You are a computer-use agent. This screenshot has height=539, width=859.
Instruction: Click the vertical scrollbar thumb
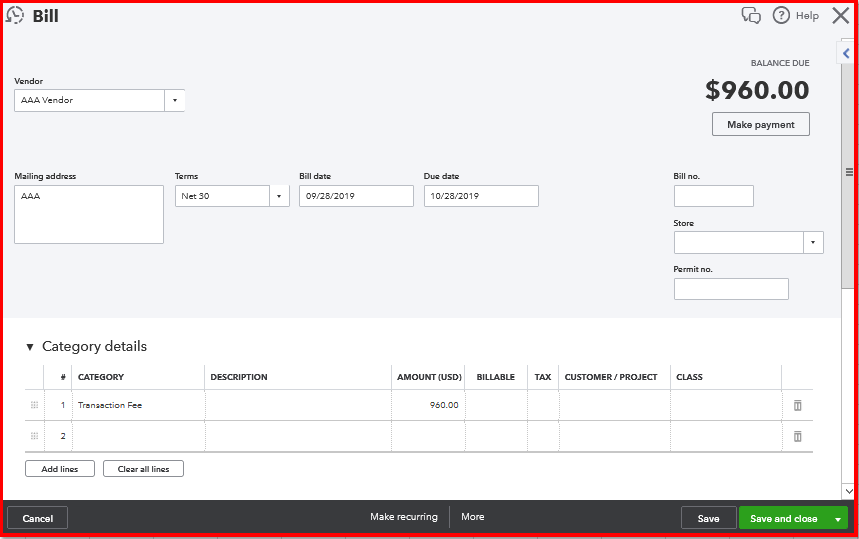[848, 173]
